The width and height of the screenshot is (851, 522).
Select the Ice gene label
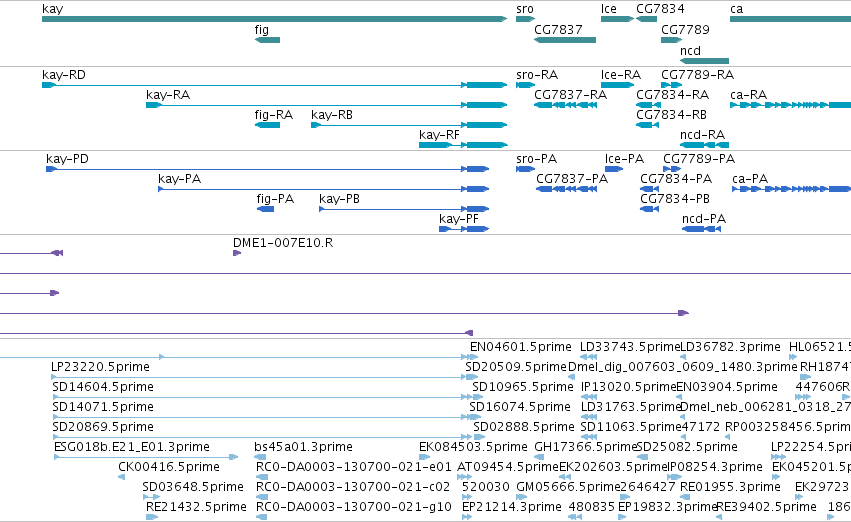[608, 9]
